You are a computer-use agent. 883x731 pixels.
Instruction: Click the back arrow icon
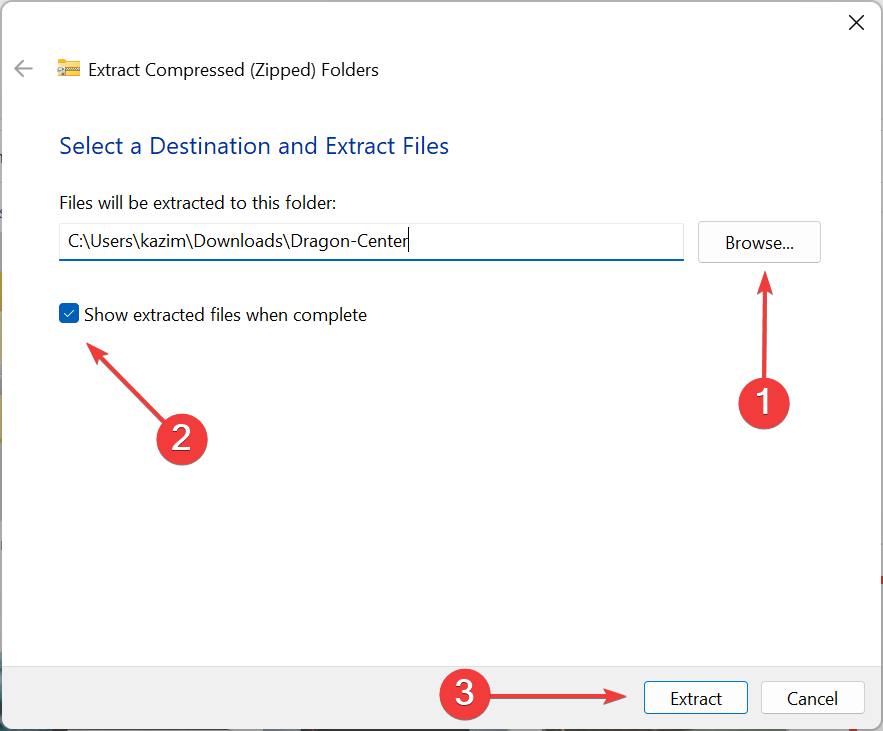tap(23, 69)
